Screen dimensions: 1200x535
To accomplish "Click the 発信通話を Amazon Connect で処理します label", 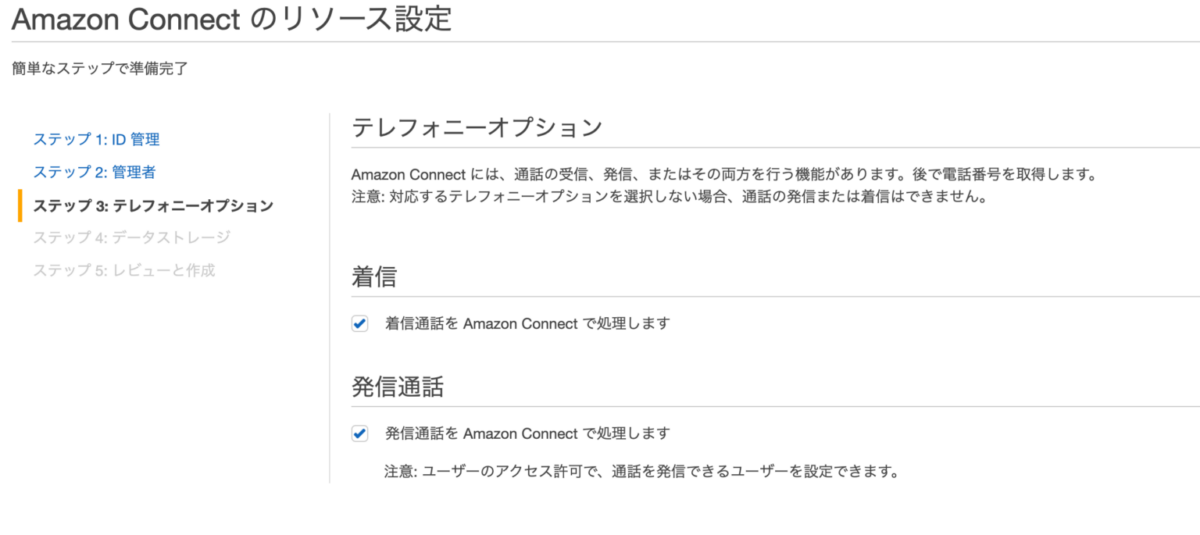I will (527, 434).
